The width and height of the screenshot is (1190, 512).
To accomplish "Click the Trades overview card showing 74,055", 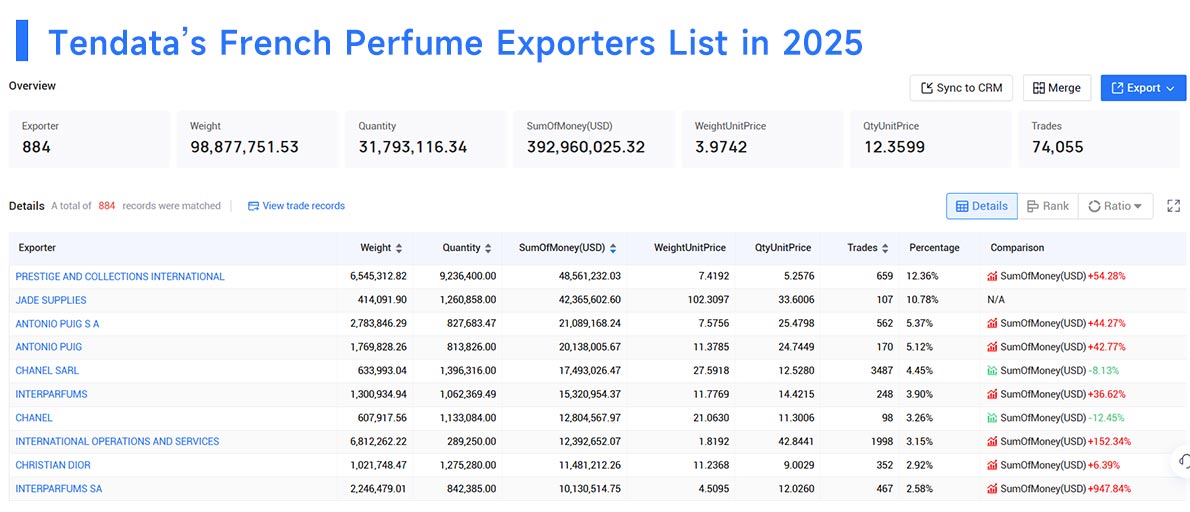I will tap(1099, 139).
